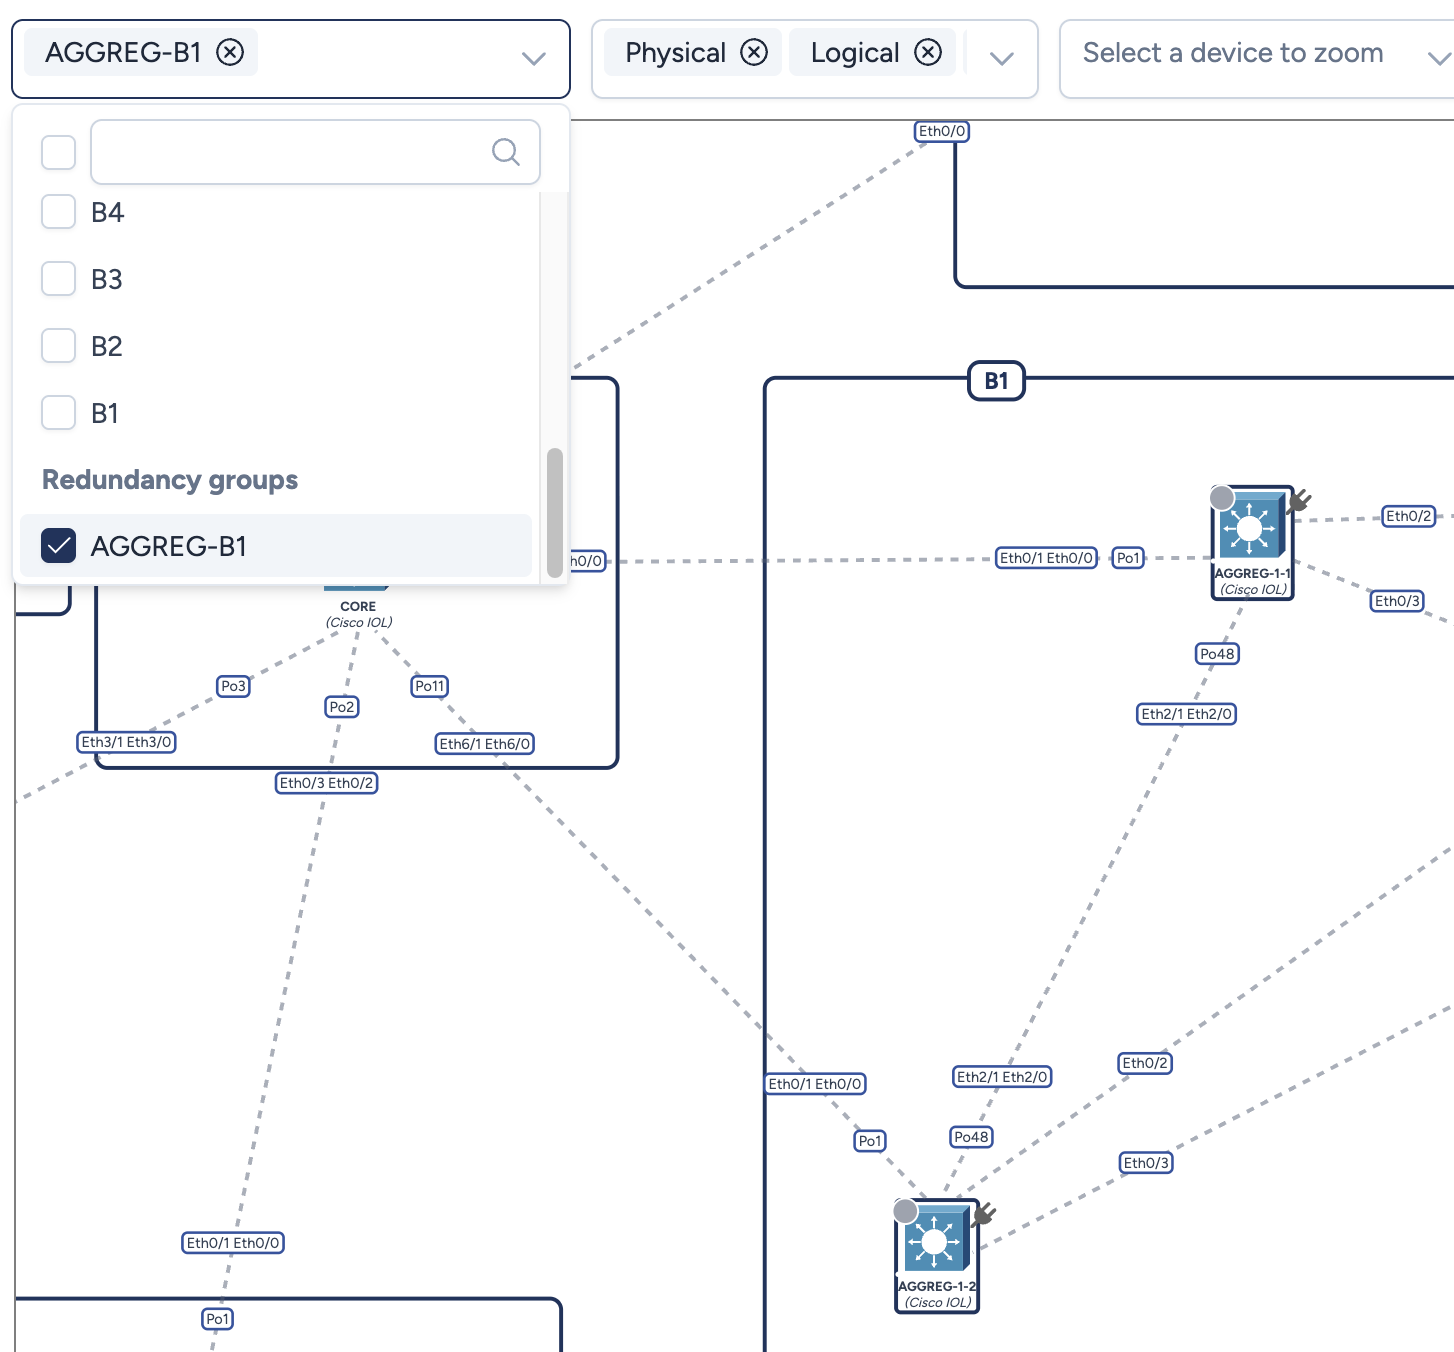Click the plug icon beside AGGREG-1-1
The image size is (1454, 1352).
coord(1299,500)
